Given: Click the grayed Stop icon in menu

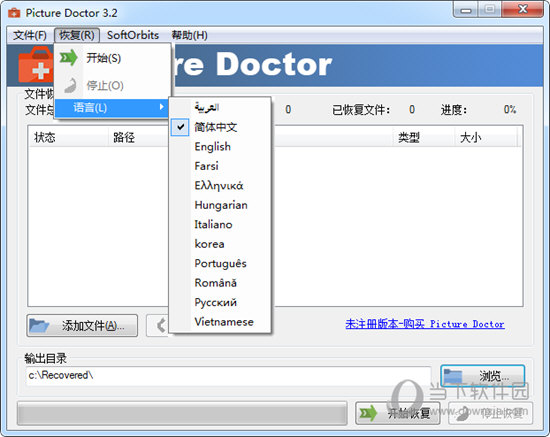Looking at the screenshot, I should (x=71, y=86).
